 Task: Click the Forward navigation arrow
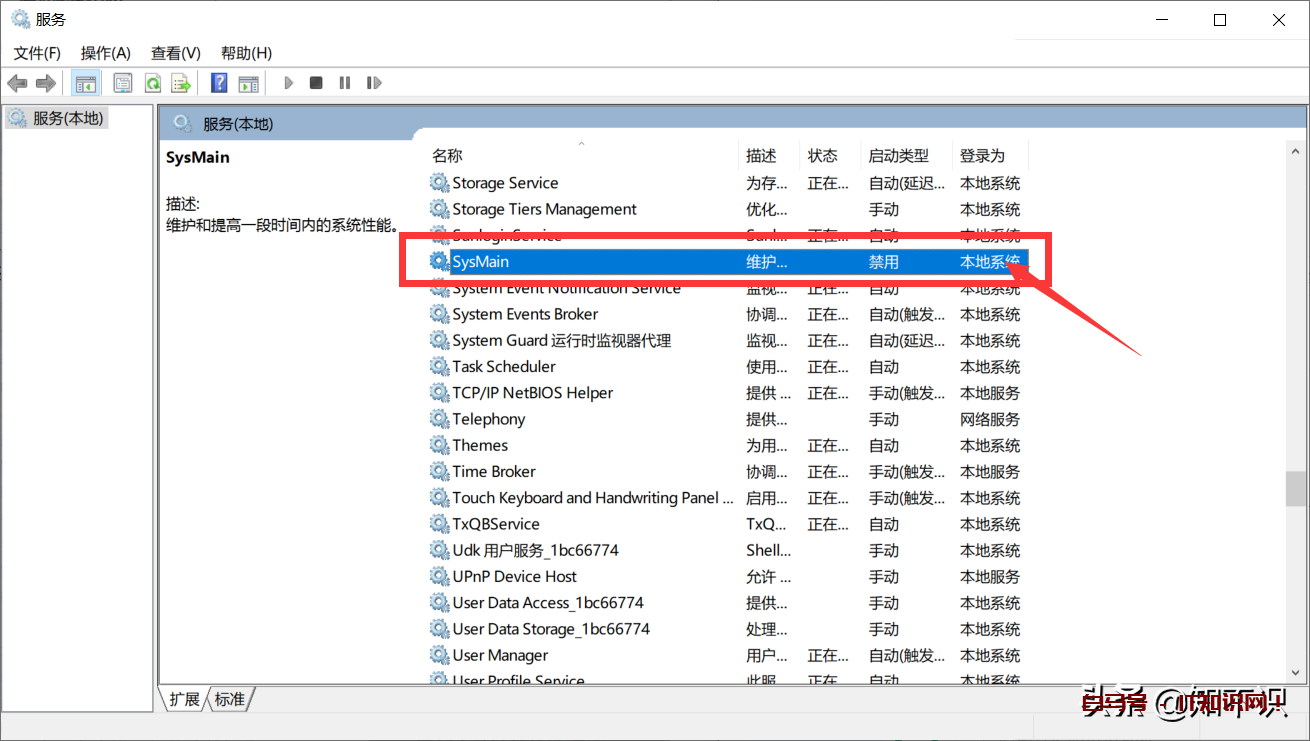coord(45,82)
